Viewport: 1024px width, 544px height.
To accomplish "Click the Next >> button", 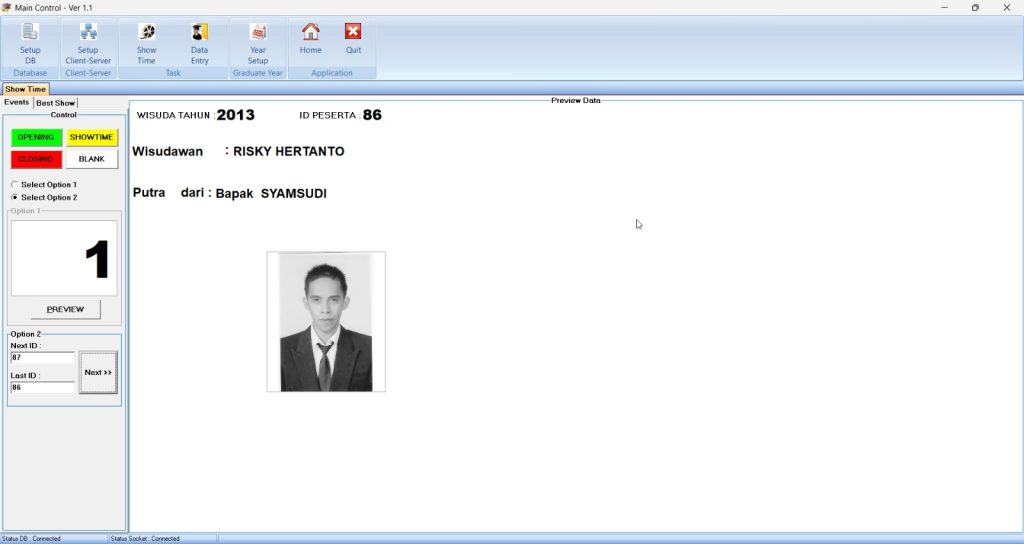I will (x=98, y=372).
